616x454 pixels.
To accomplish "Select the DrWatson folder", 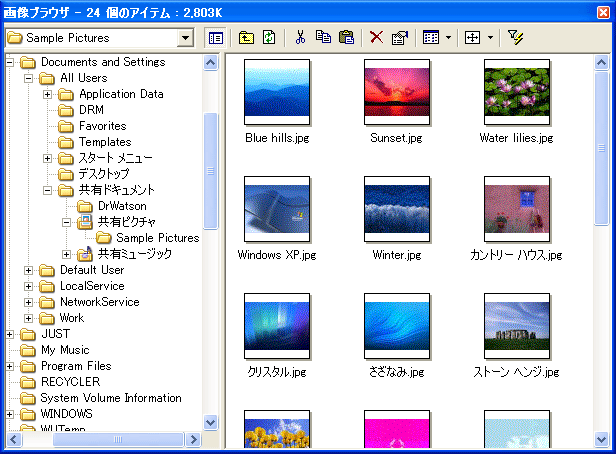I will (x=122, y=206).
